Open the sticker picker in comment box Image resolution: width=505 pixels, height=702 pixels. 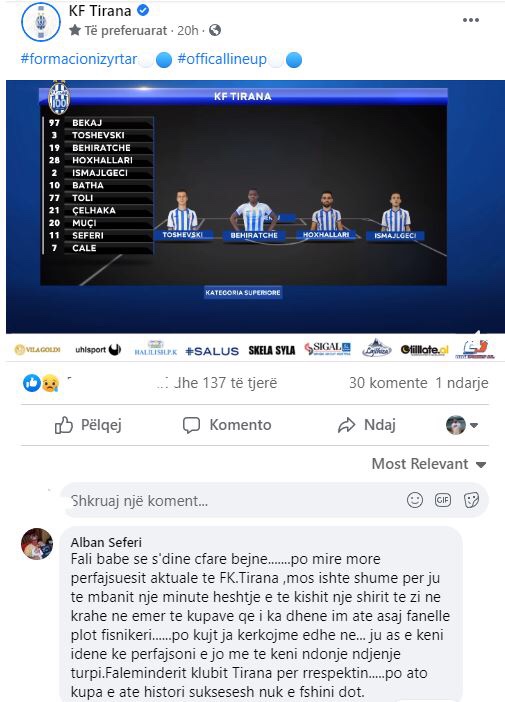point(471,500)
